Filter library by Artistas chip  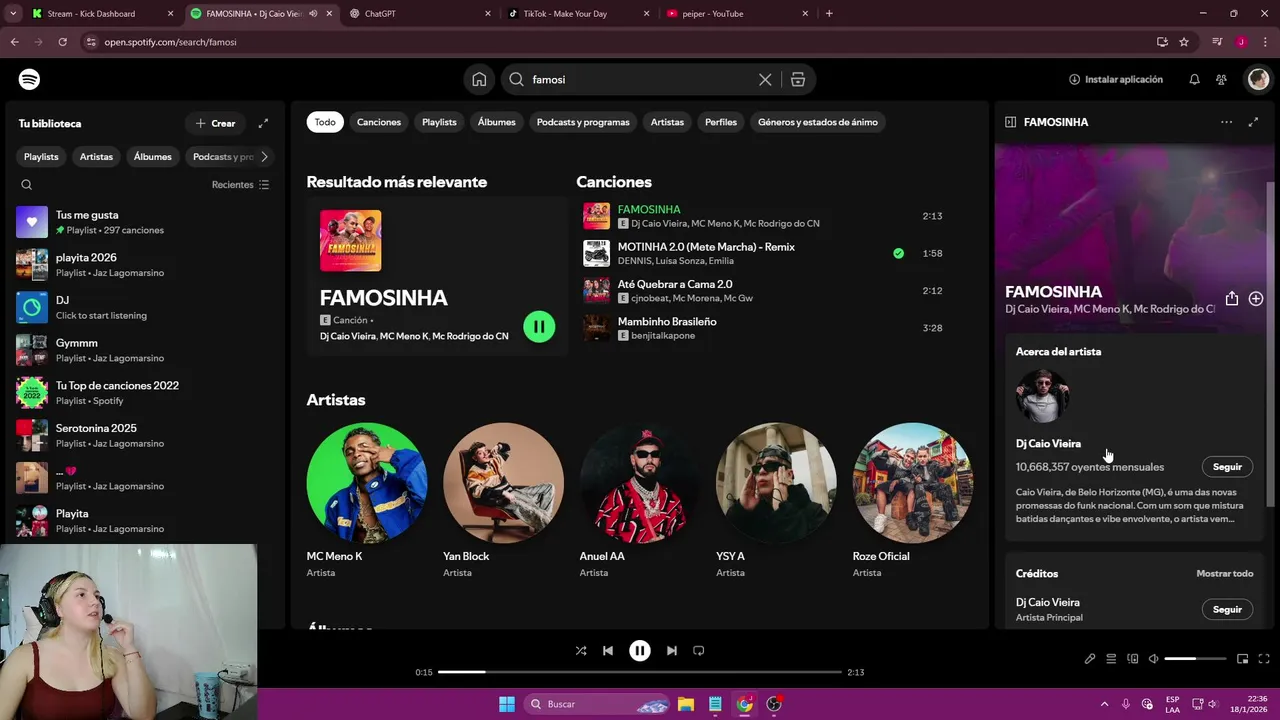coord(96,157)
